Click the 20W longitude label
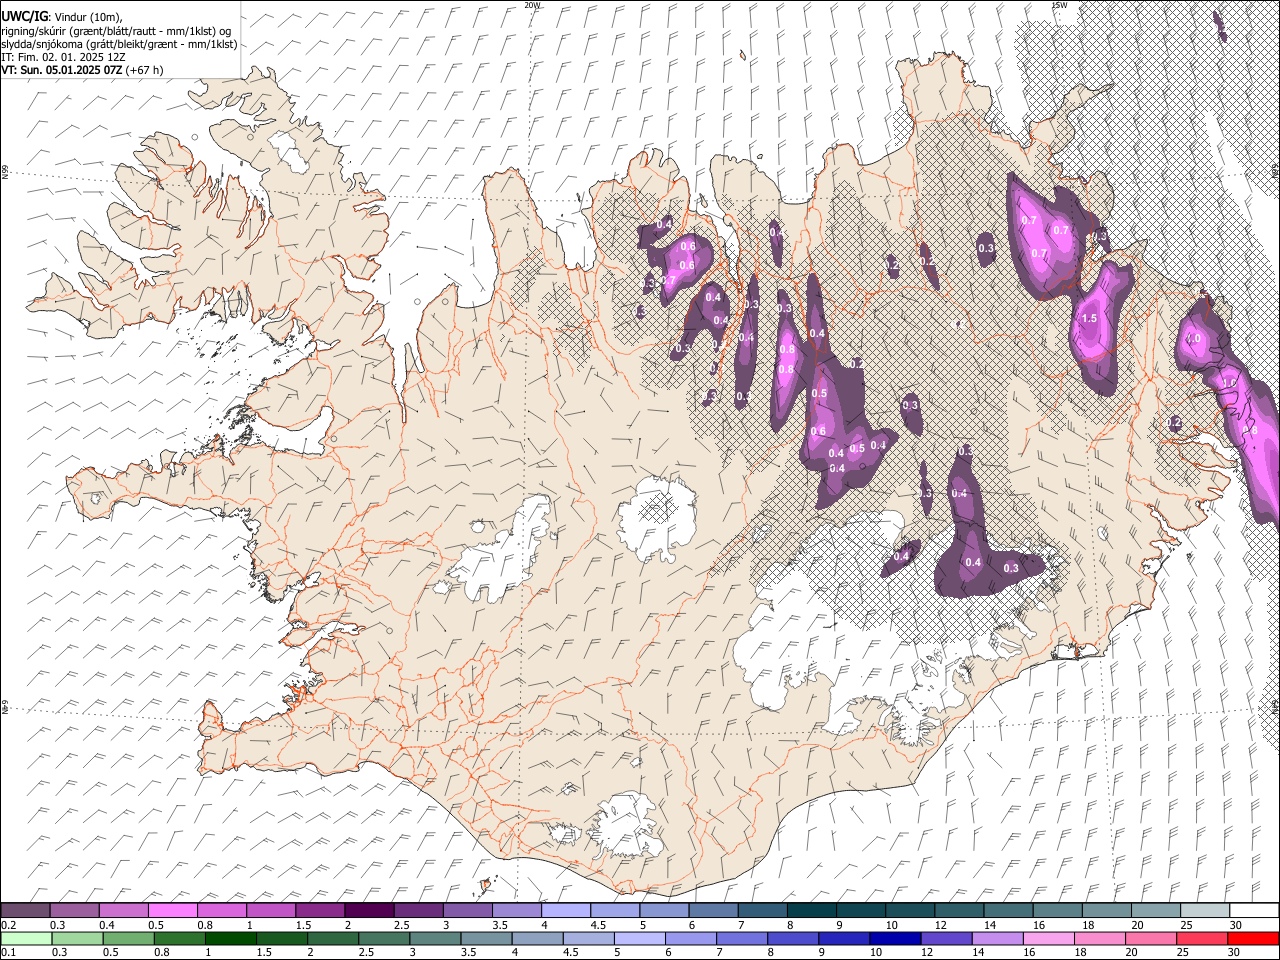Image resolution: width=1280 pixels, height=960 pixels. point(533,5)
